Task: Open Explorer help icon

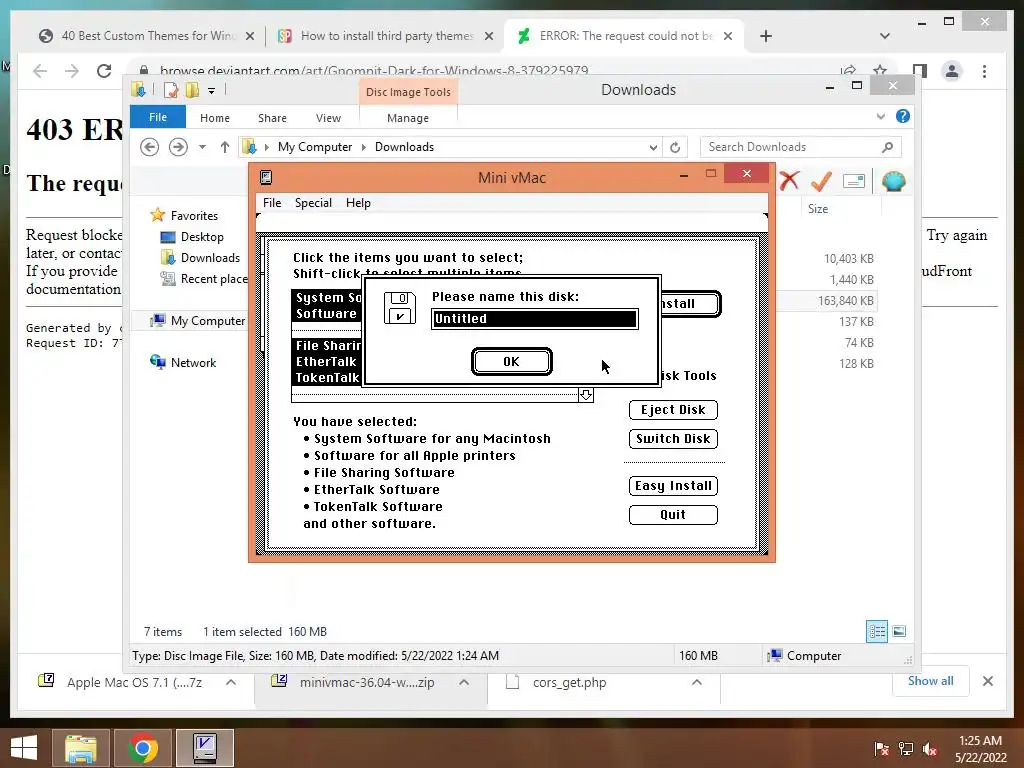Action: [903, 116]
